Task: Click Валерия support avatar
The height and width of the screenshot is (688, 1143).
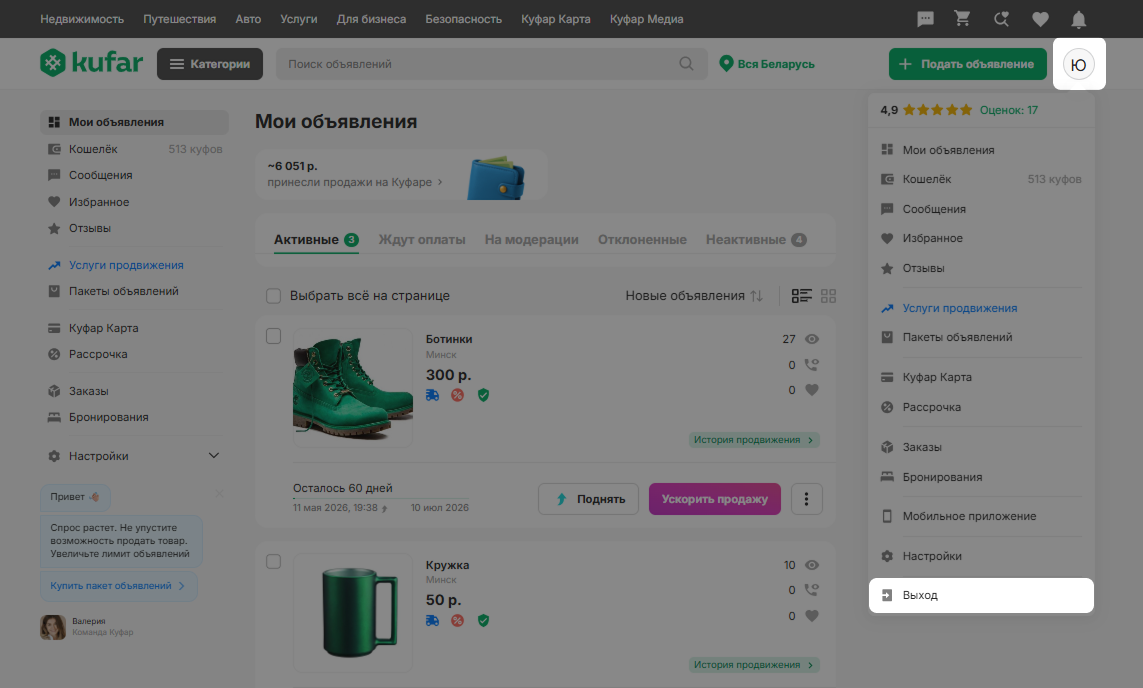Action: pos(52,627)
